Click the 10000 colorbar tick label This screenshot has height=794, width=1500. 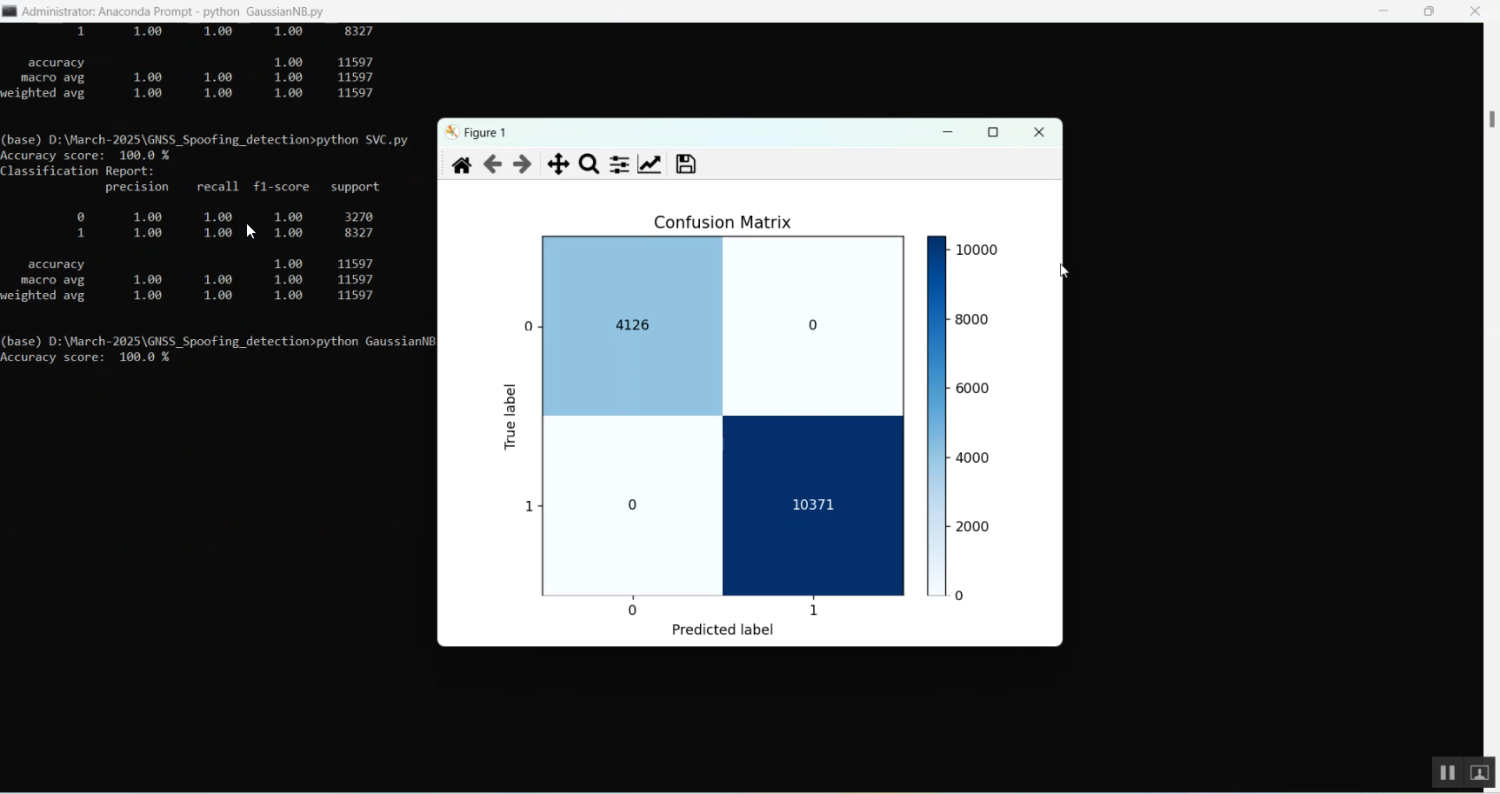(x=977, y=250)
